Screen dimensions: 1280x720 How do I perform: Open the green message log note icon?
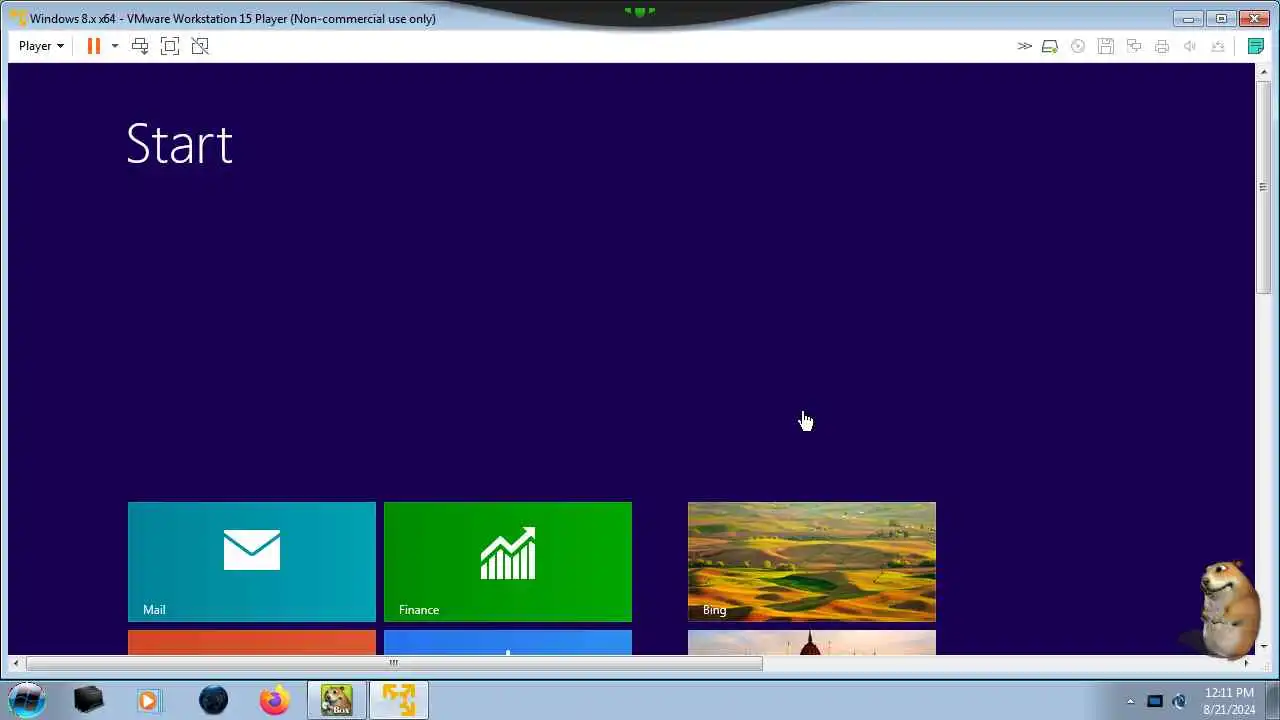click(x=1256, y=46)
